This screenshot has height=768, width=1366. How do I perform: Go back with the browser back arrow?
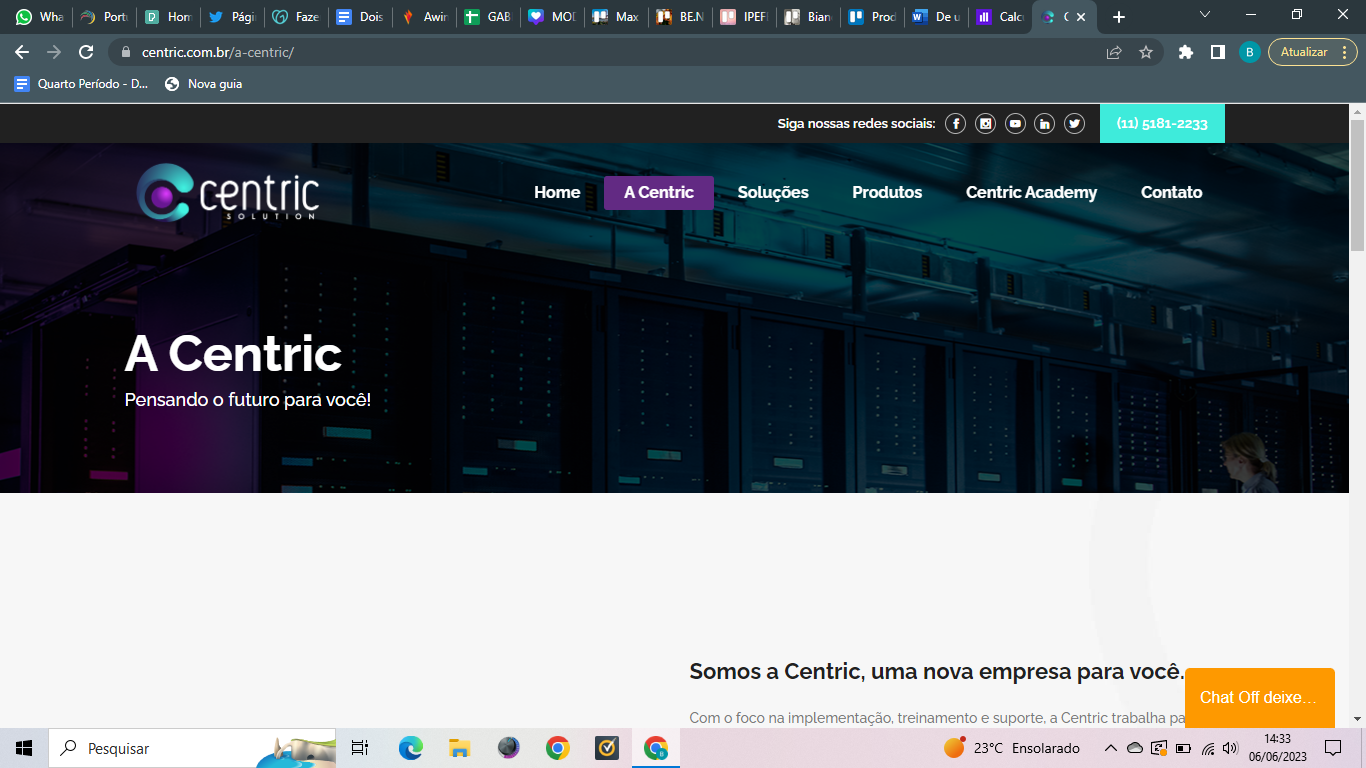(22, 52)
